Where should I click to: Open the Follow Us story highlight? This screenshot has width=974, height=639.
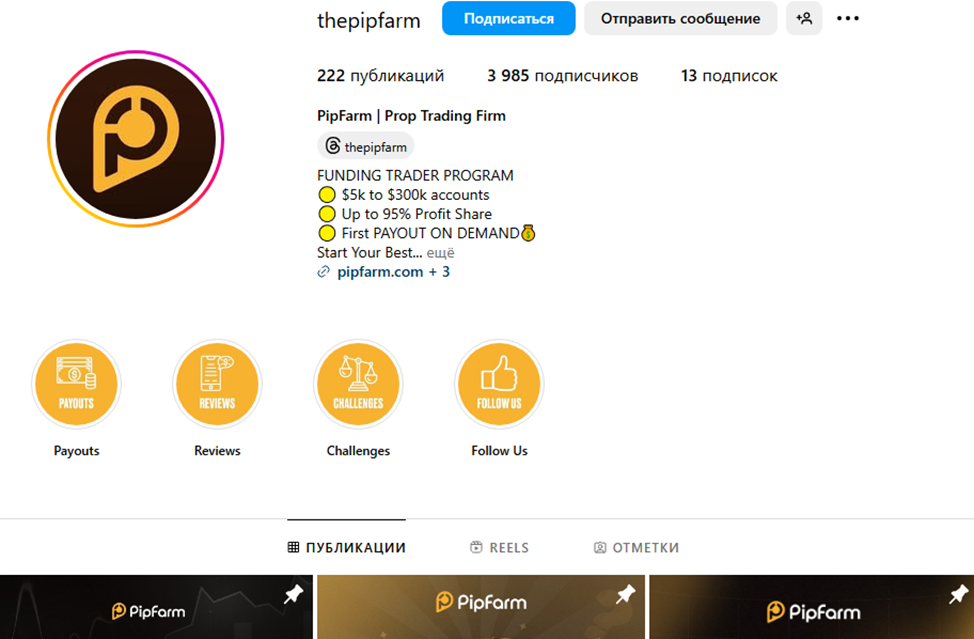pos(499,384)
